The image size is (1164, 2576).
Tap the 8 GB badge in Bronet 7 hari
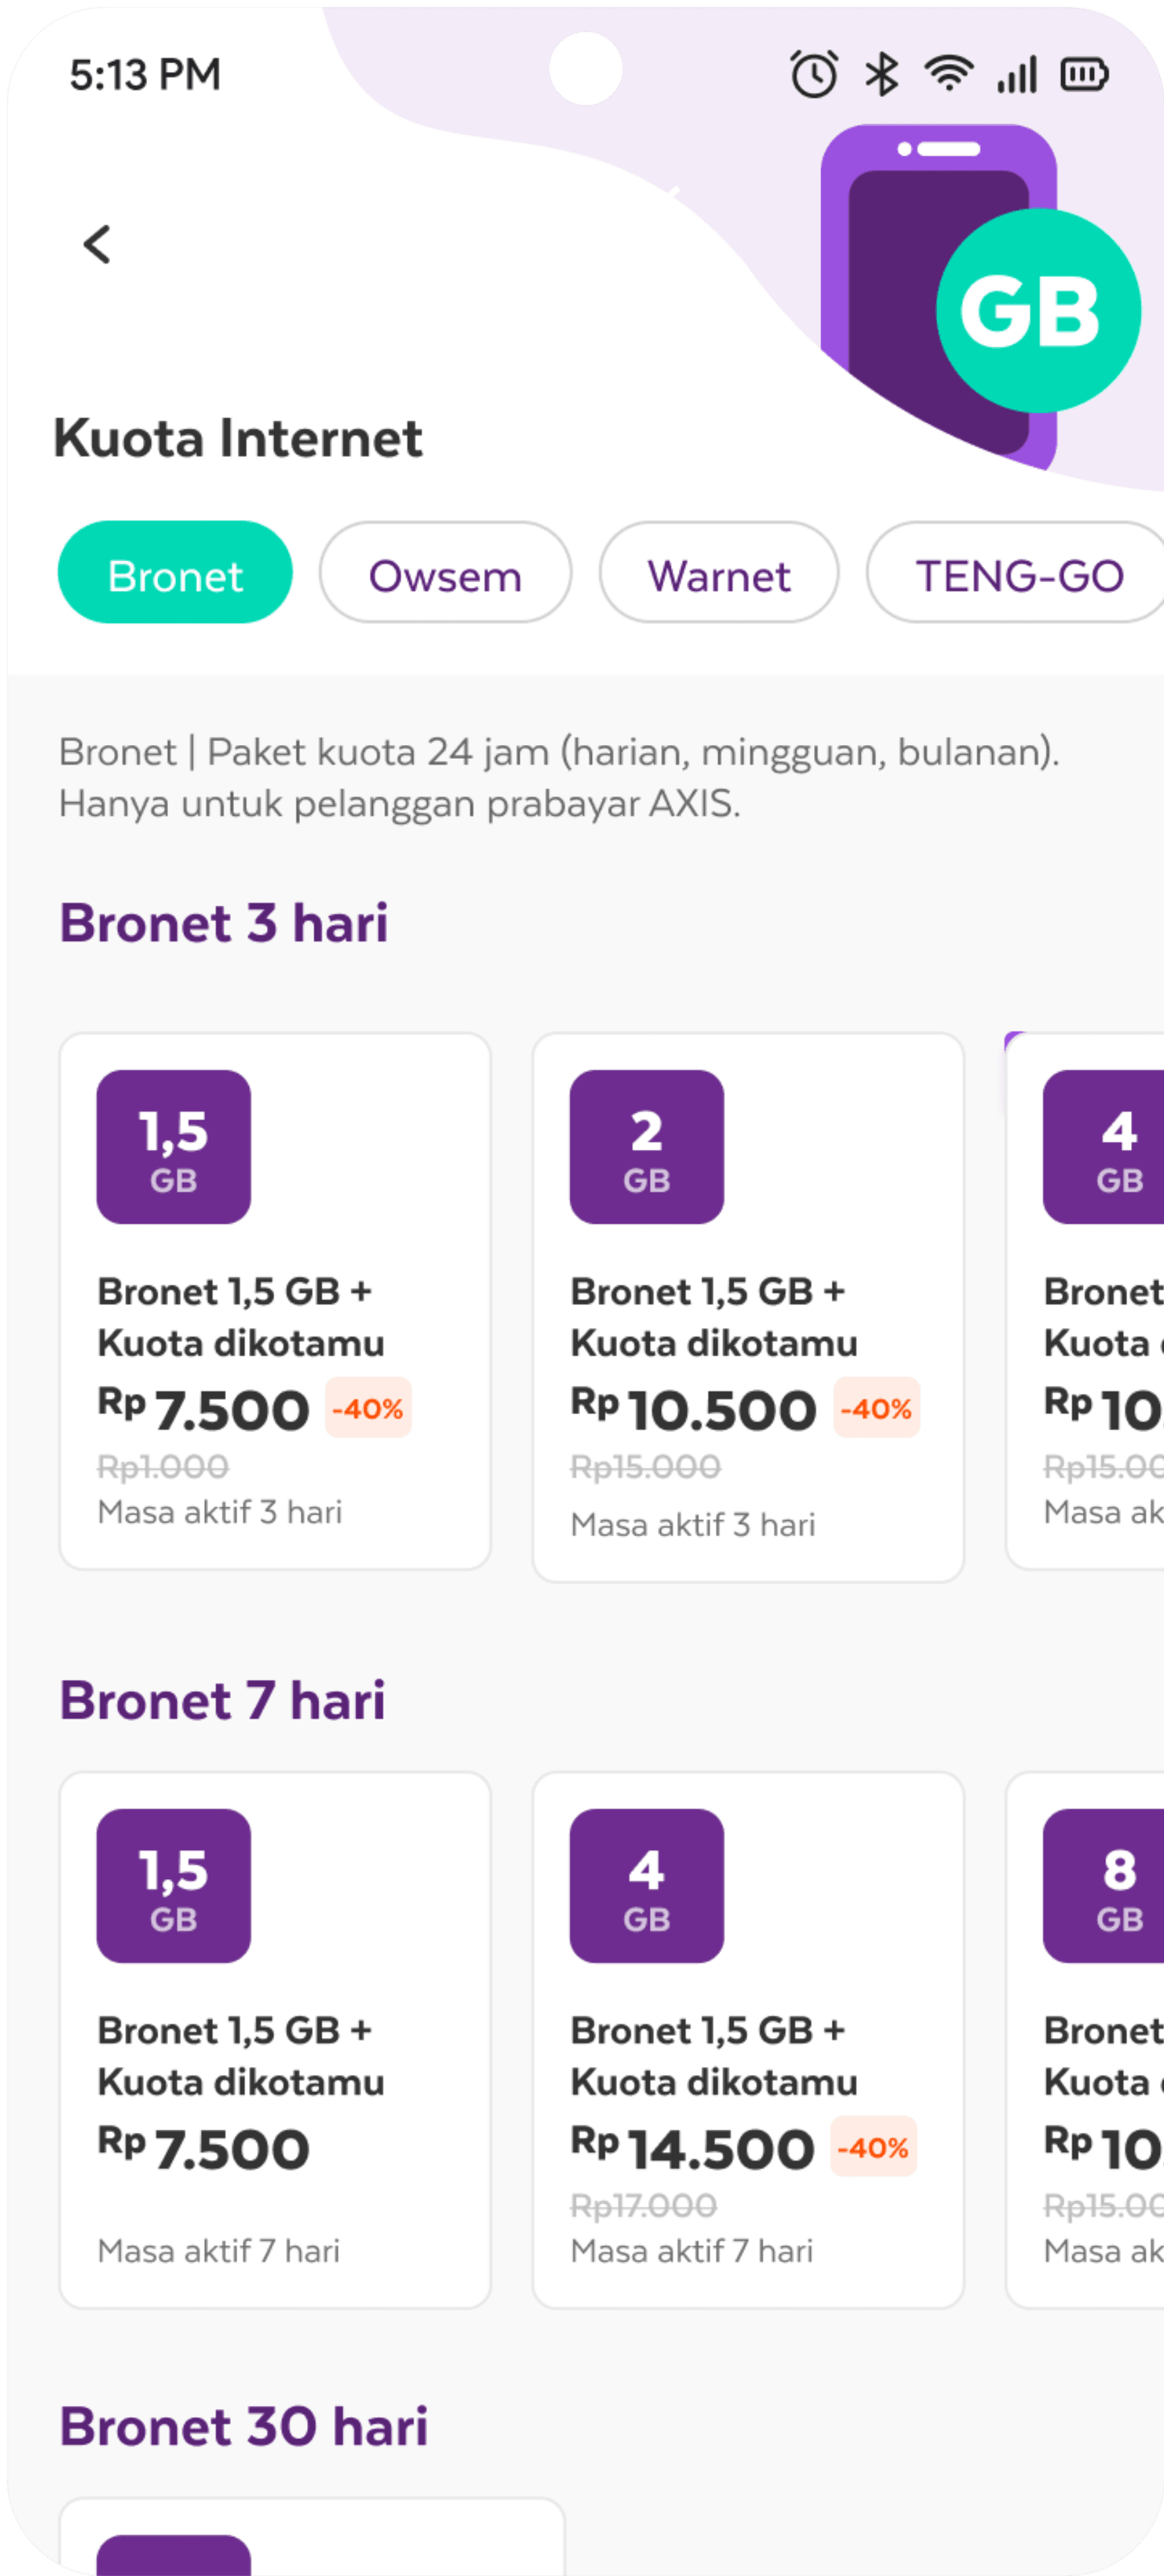coord(1103,1885)
